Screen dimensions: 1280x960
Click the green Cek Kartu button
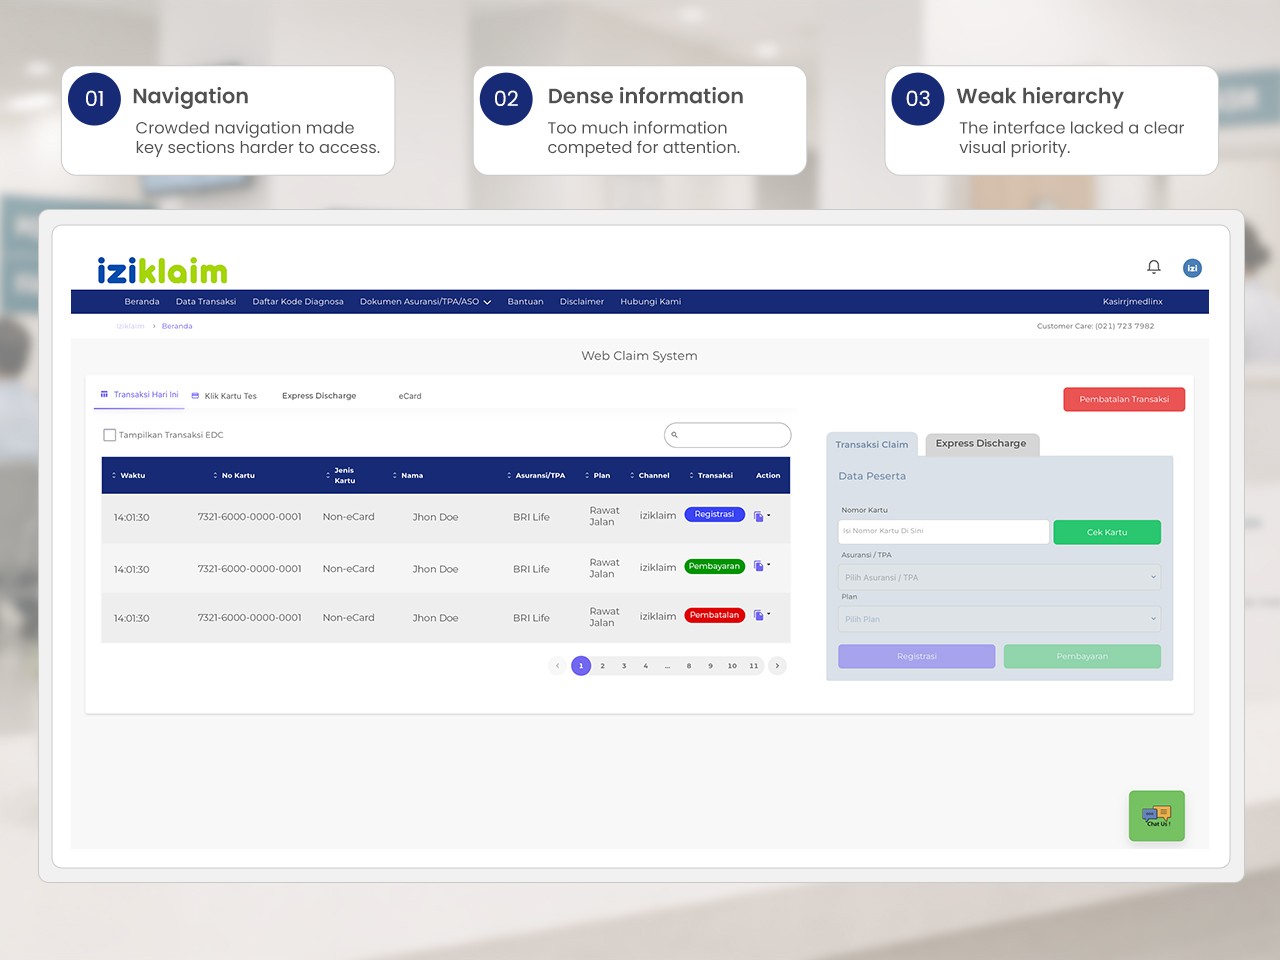pos(1107,532)
